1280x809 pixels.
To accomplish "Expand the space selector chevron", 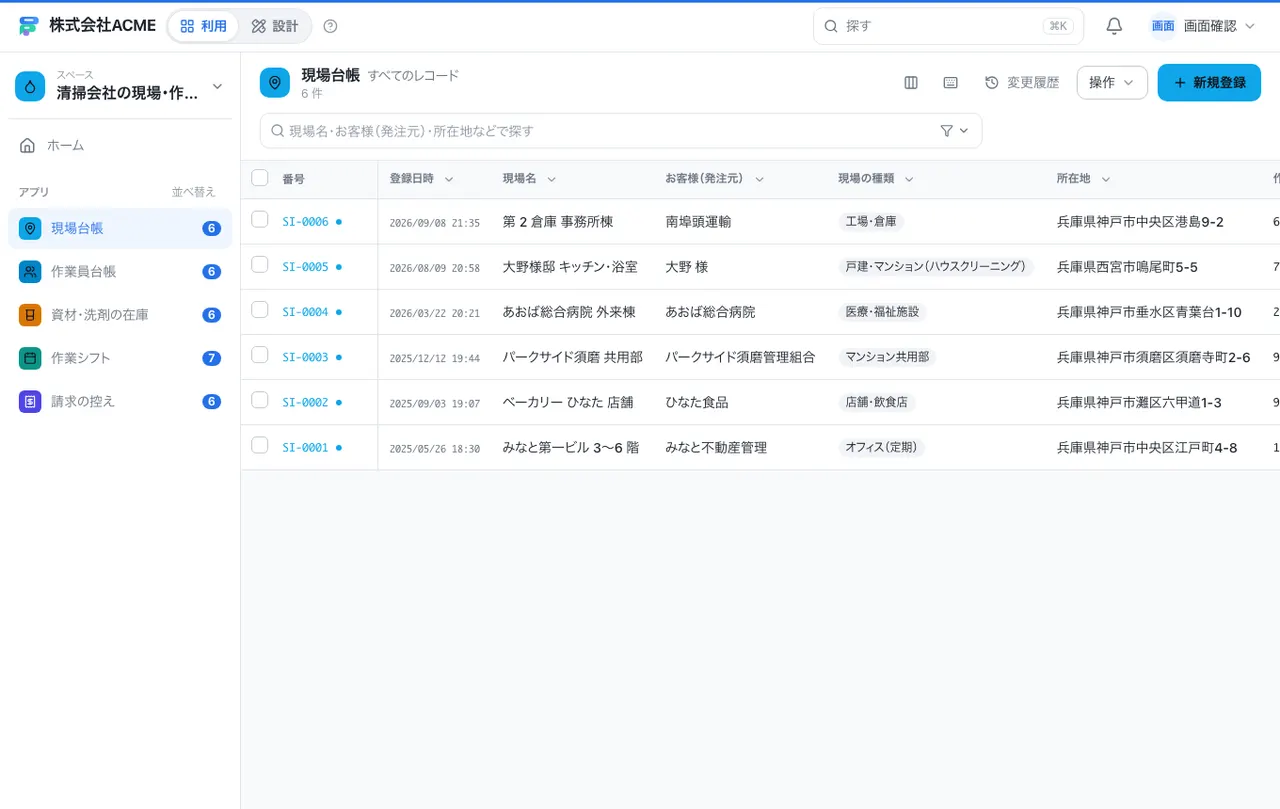I will (217, 86).
